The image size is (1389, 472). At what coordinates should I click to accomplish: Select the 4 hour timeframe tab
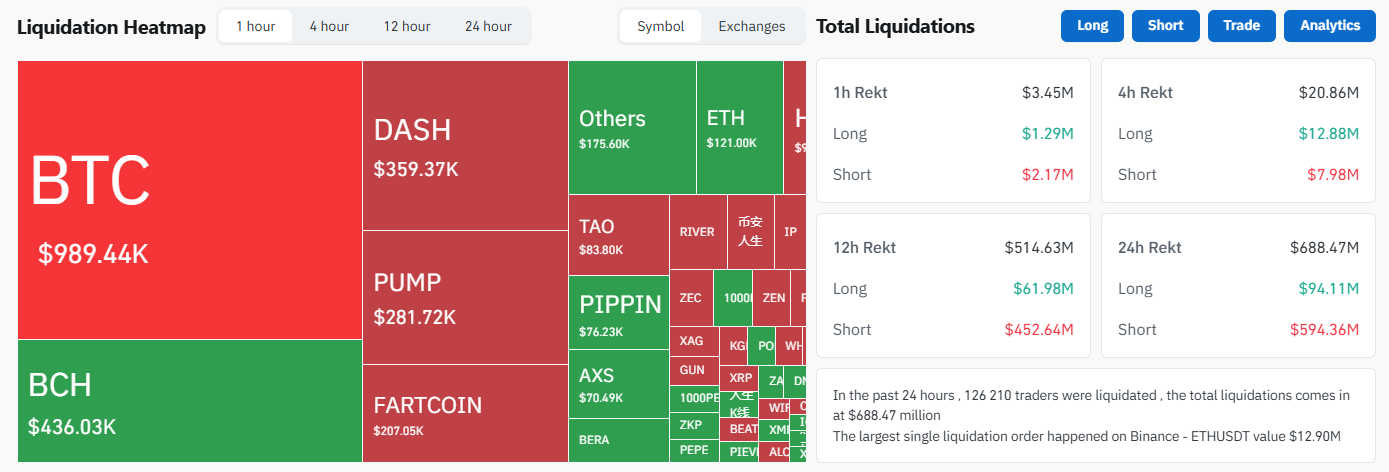pos(328,26)
